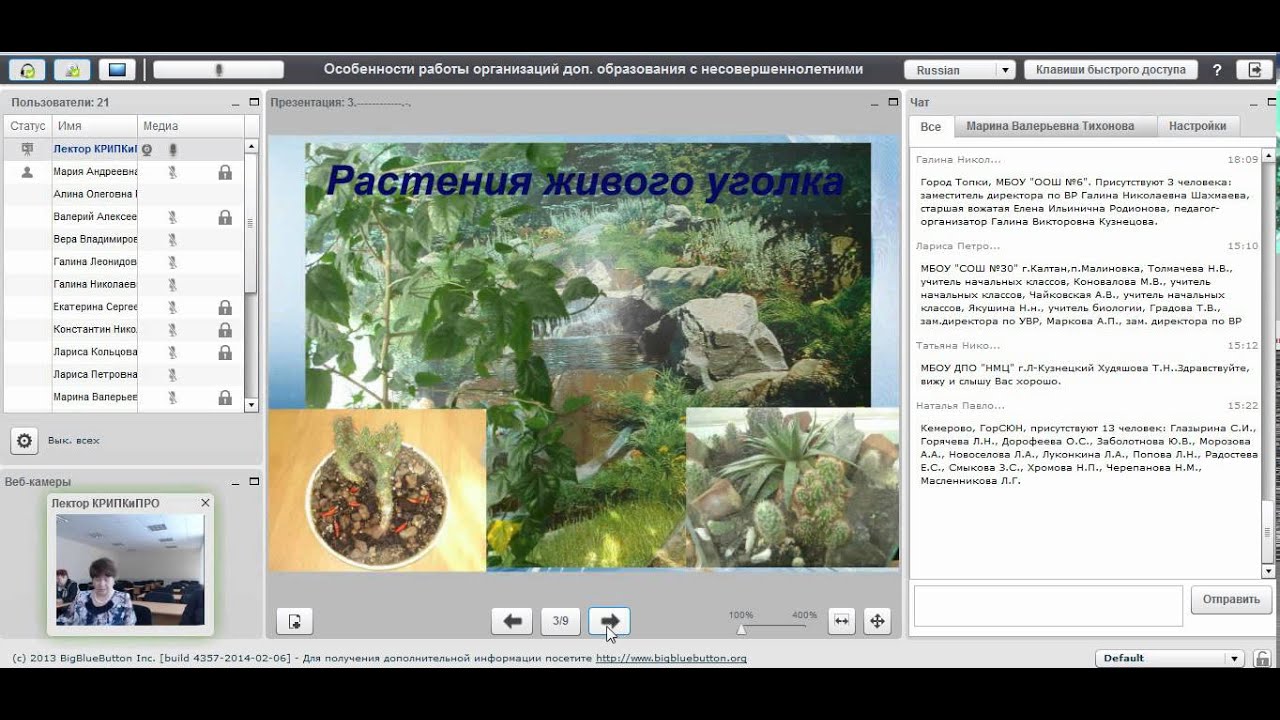
Task: Toggle muted mic for Константин Николаевич
Action: 172,330
